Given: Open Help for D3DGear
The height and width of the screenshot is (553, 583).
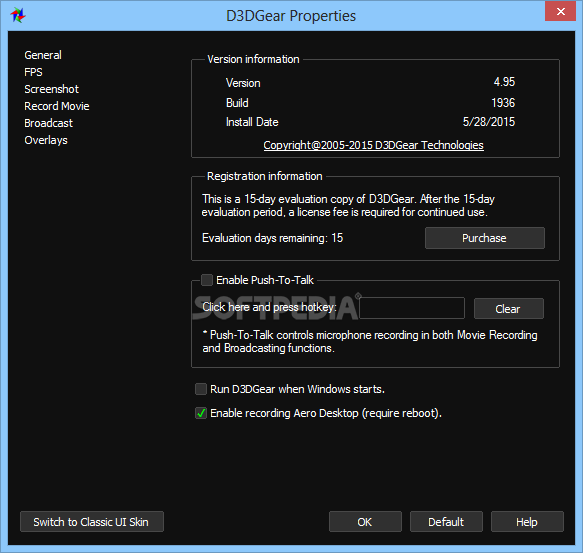Looking at the screenshot, I should pyautogui.click(x=527, y=522).
